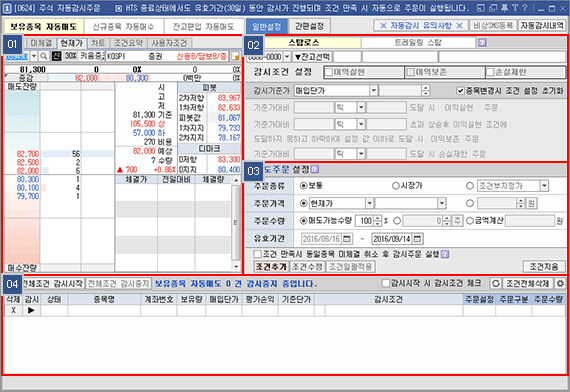Viewport: 570px width, 392px height.
Task: Open help icon beside 매도주문 설정 title
Action: click(x=315, y=169)
